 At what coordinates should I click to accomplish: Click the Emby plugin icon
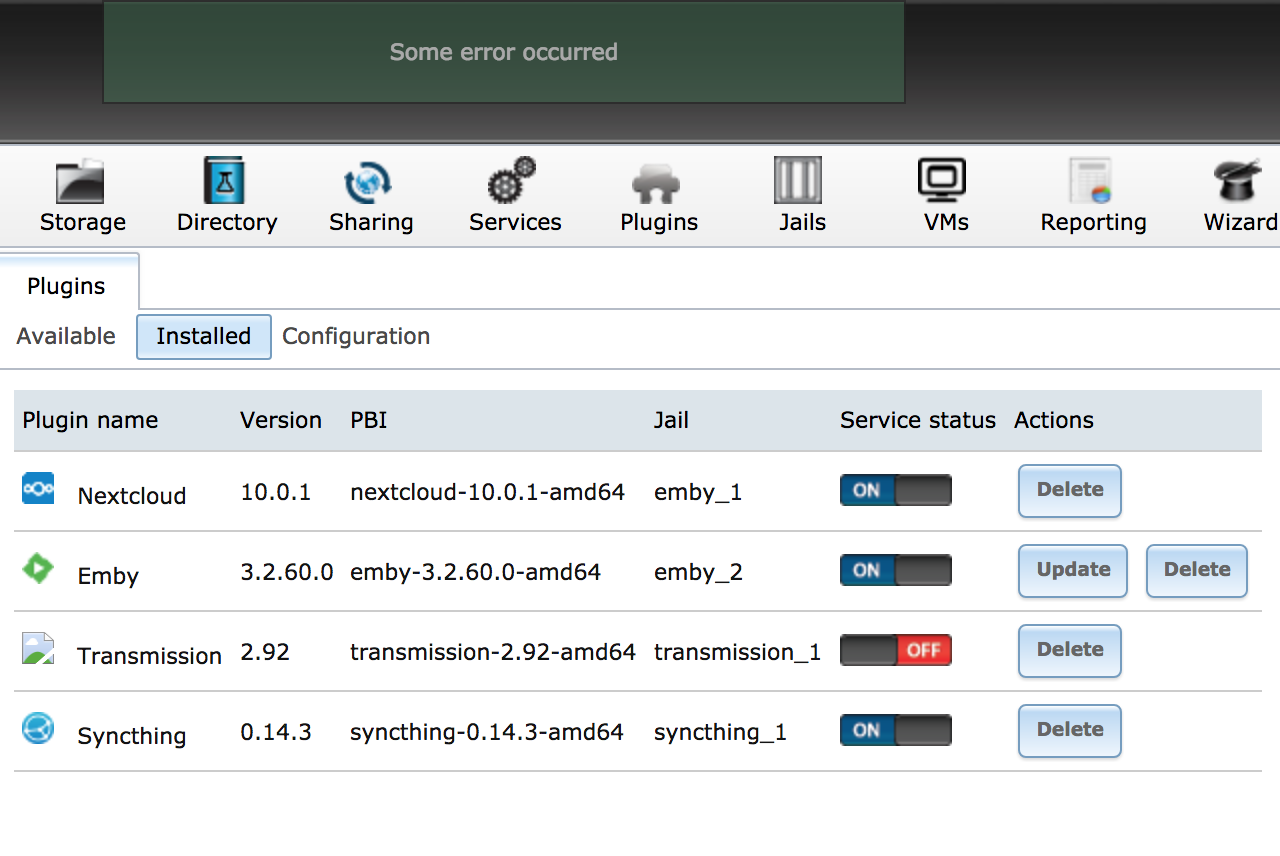38,568
